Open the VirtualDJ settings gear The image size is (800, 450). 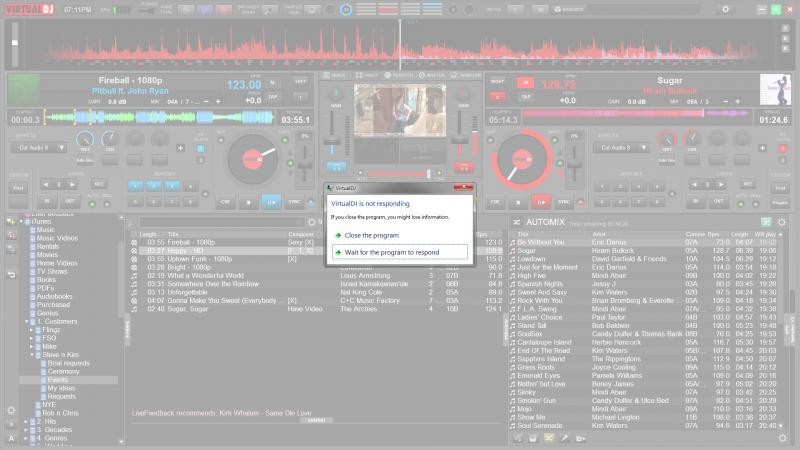pyautogui.click(x=725, y=9)
